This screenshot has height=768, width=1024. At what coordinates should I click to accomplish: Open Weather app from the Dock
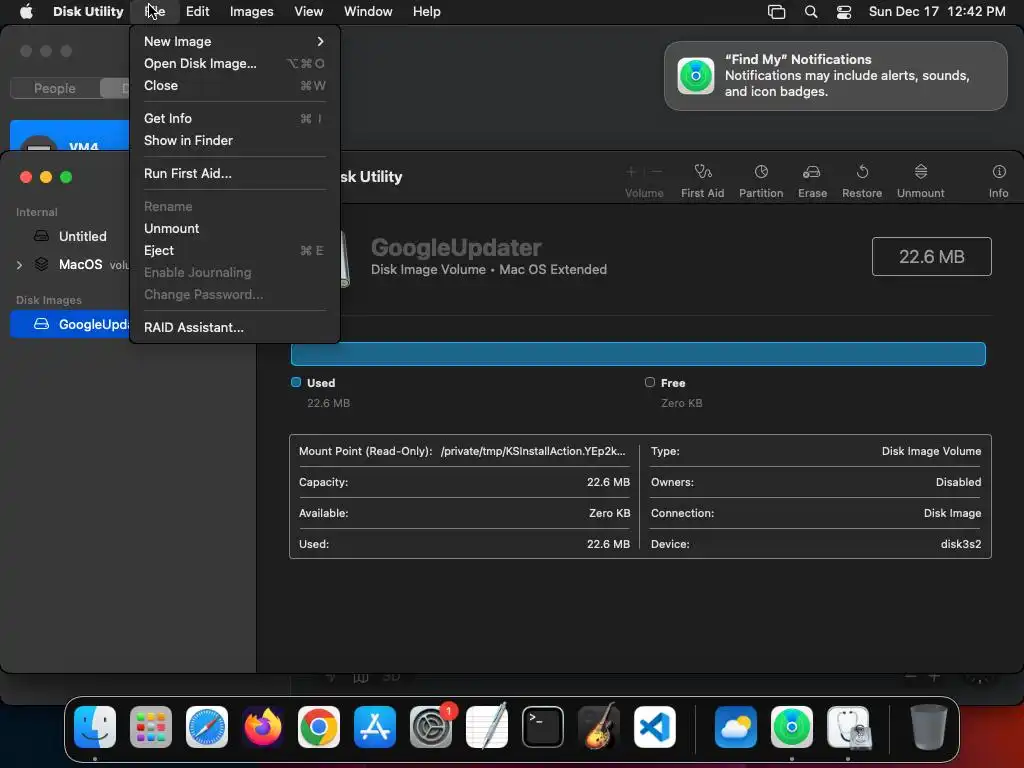[735, 727]
